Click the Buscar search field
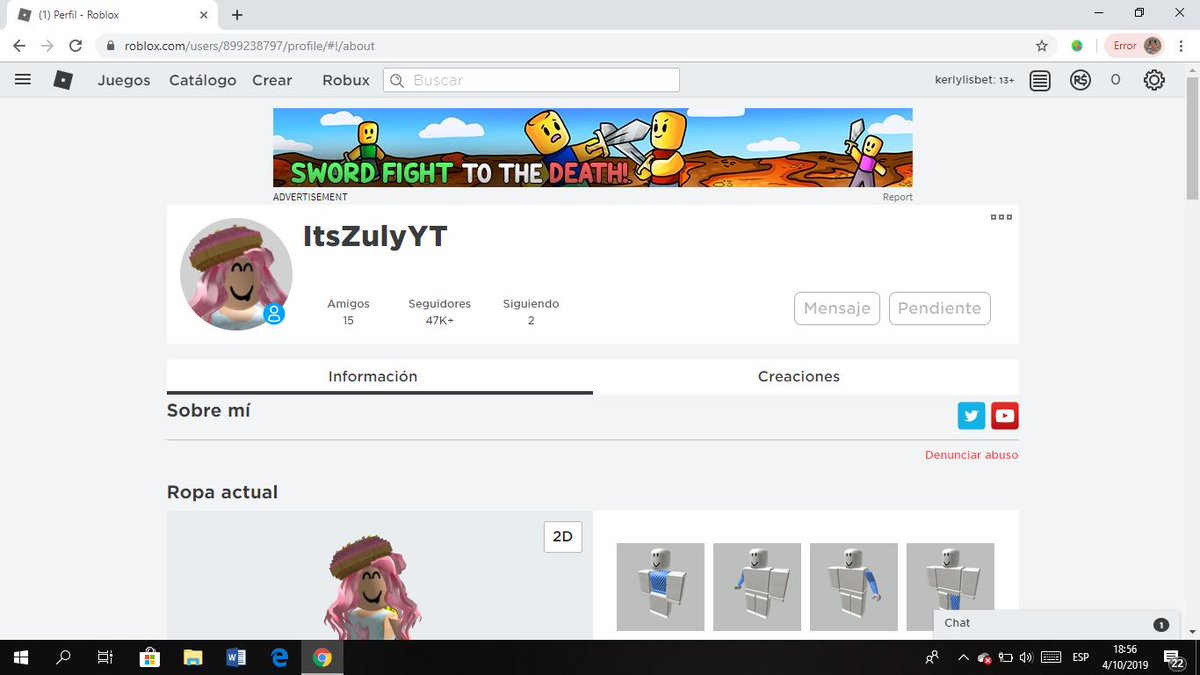Screen dimensions: 1200x675 tap(531, 80)
